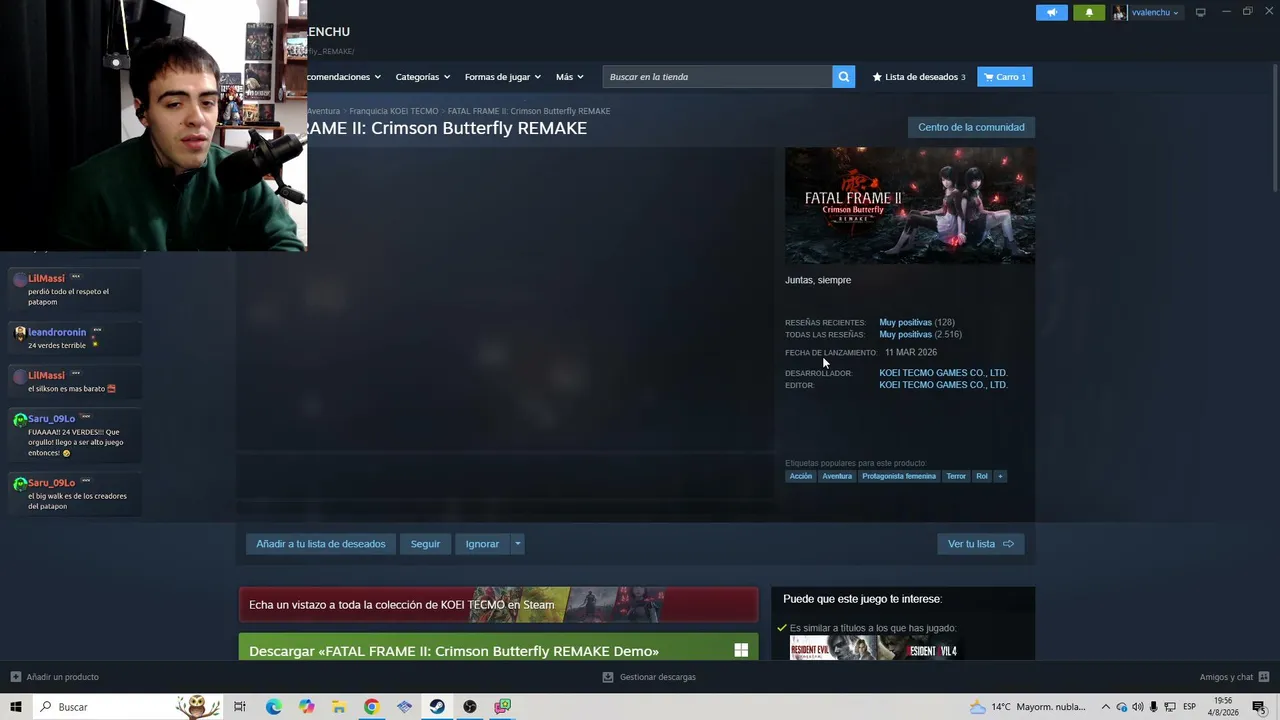1280x720 pixels.
Task: Click the taskbar clock showing 19:56
Action: click(x=1223, y=707)
